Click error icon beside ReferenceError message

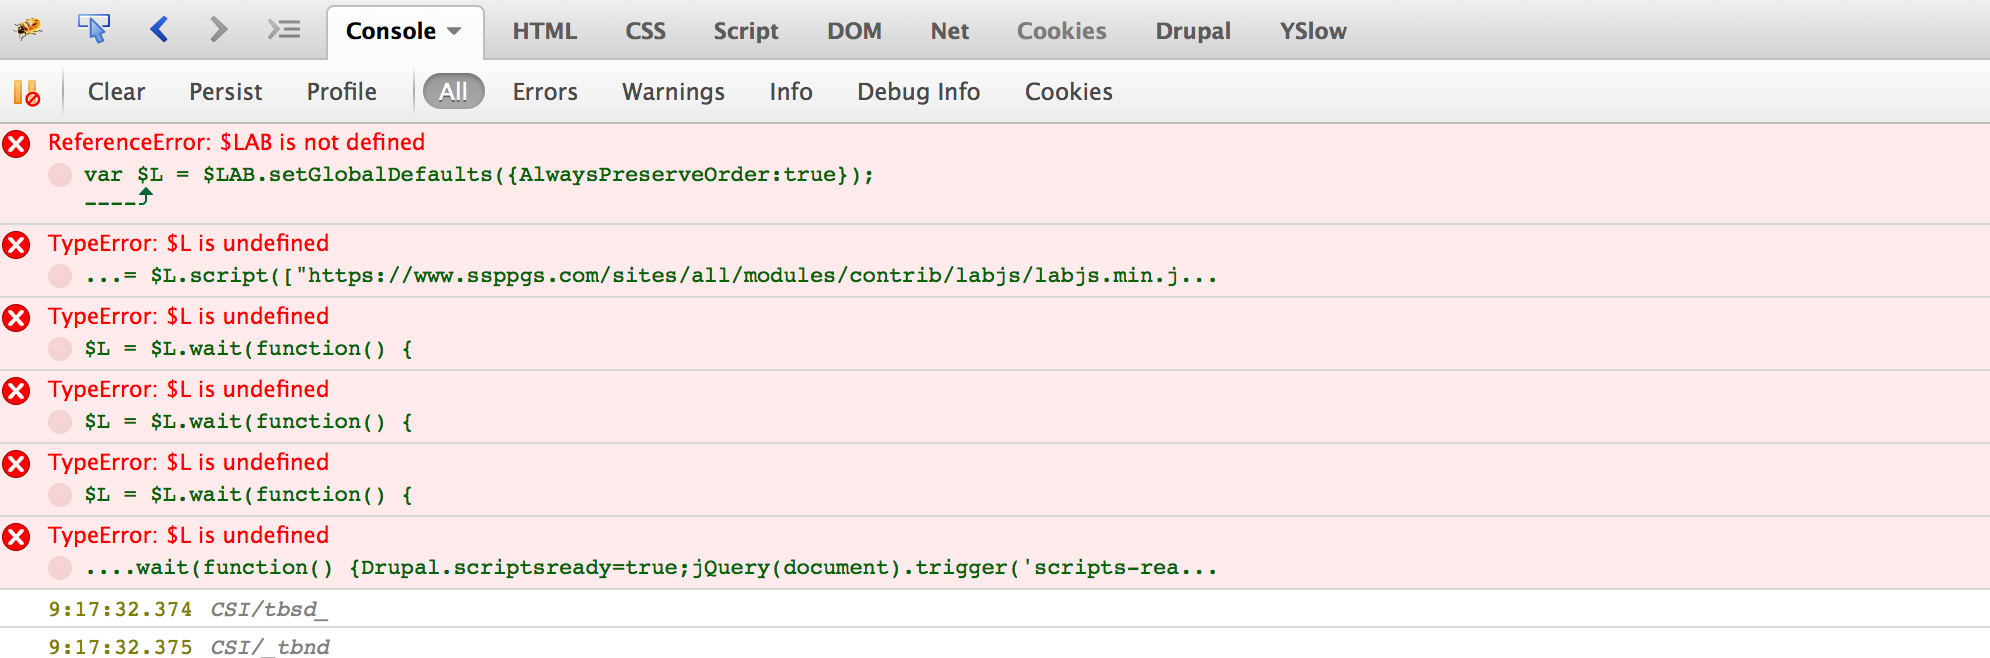click(16, 144)
